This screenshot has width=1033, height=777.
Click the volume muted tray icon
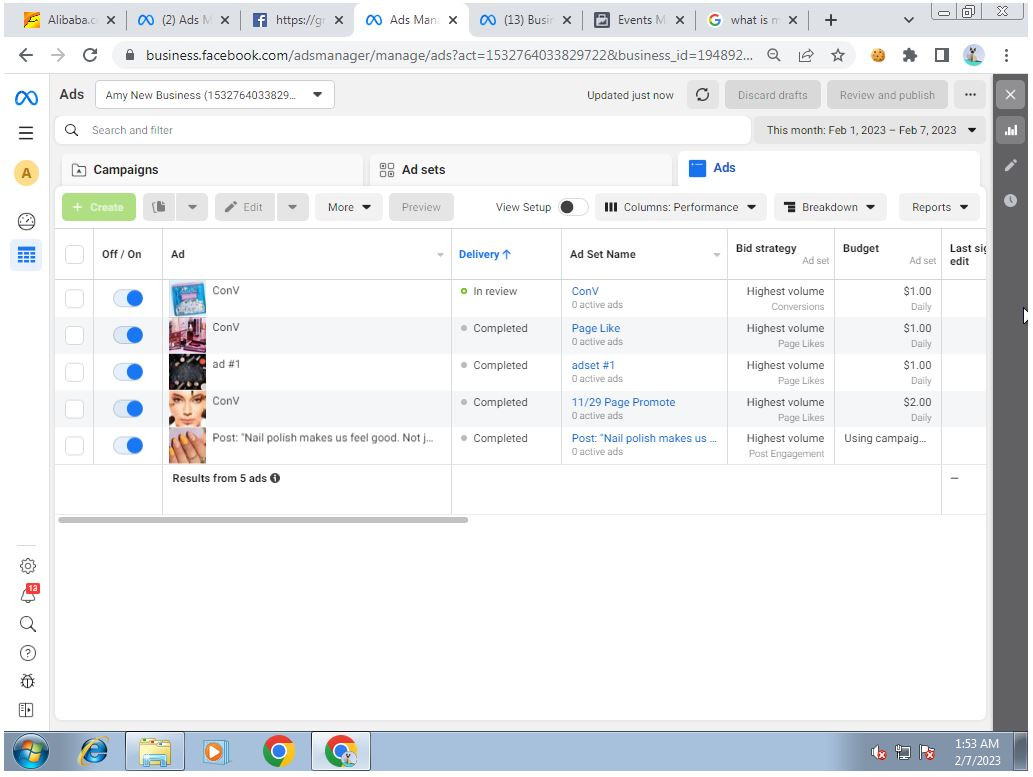point(878,752)
